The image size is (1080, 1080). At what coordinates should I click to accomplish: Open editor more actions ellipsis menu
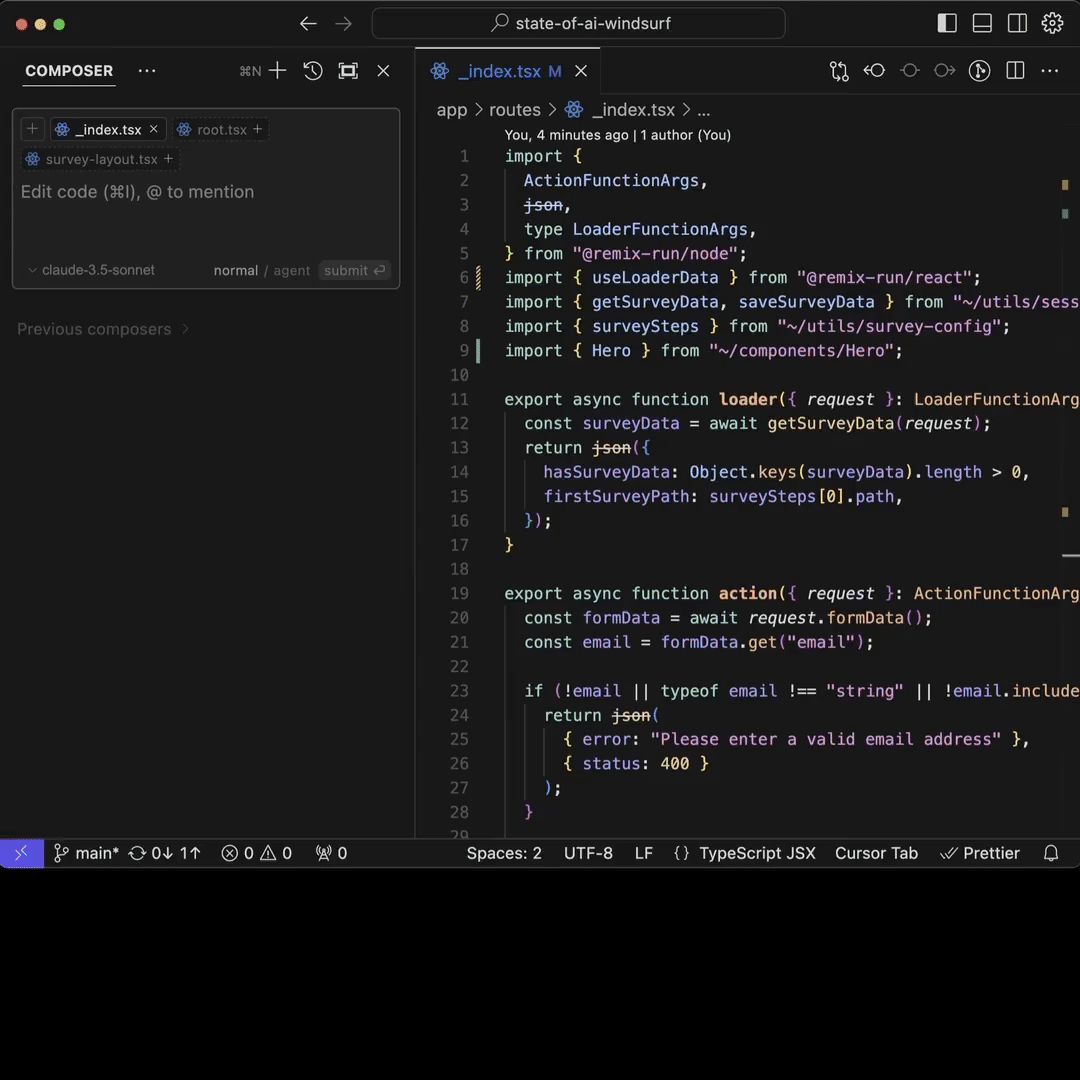[1049, 71]
